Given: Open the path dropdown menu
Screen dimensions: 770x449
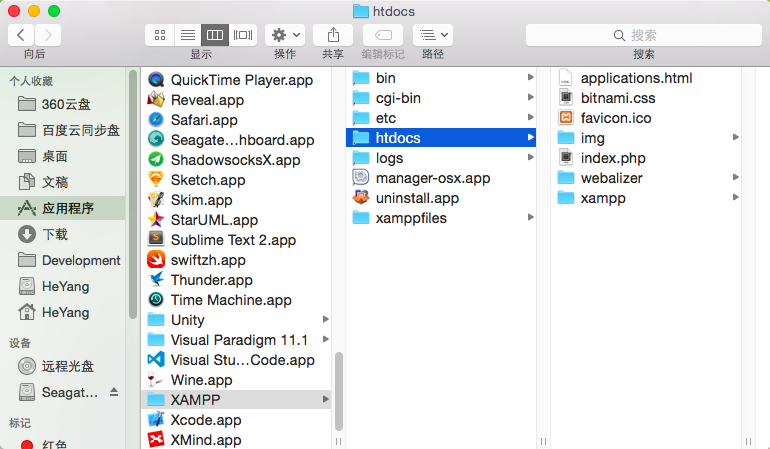Looking at the screenshot, I should 433,35.
